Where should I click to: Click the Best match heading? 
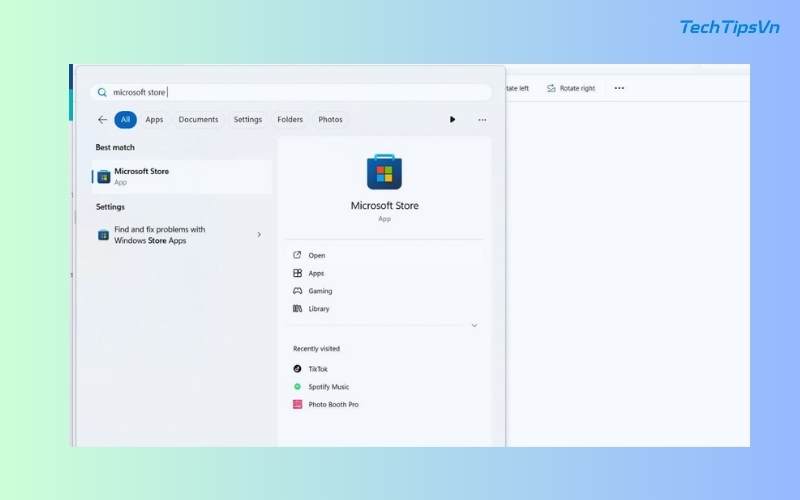pos(115,147)
